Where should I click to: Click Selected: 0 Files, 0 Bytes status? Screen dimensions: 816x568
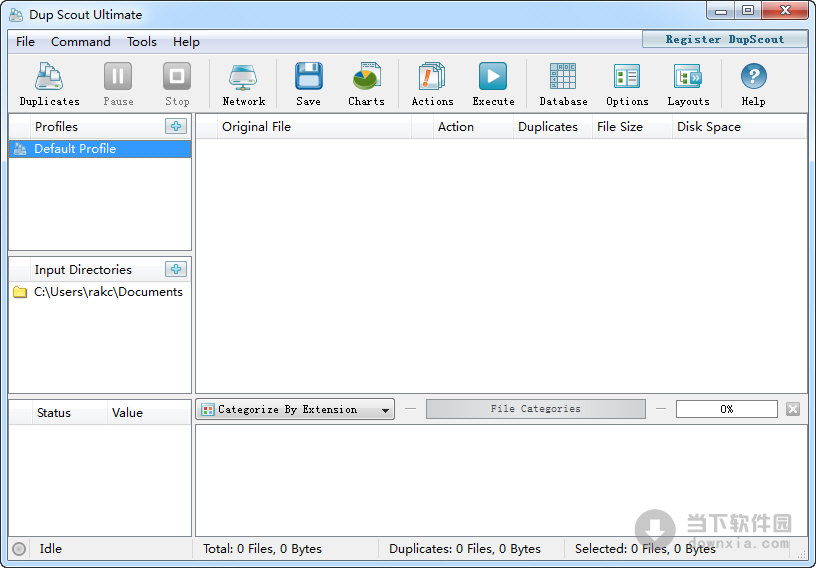(x=645, y=549)
